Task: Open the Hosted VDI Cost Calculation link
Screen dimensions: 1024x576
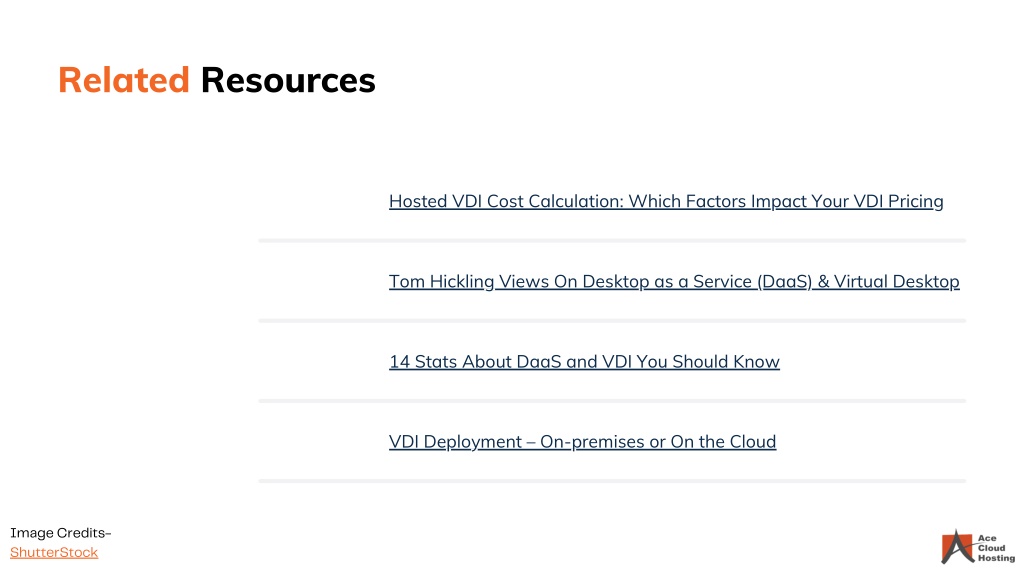Action: tap(666, 201)
